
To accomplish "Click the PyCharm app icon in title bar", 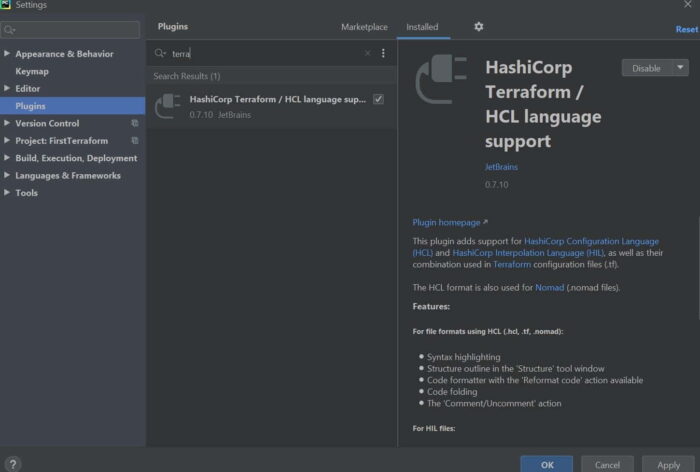I will pos(5,4).
